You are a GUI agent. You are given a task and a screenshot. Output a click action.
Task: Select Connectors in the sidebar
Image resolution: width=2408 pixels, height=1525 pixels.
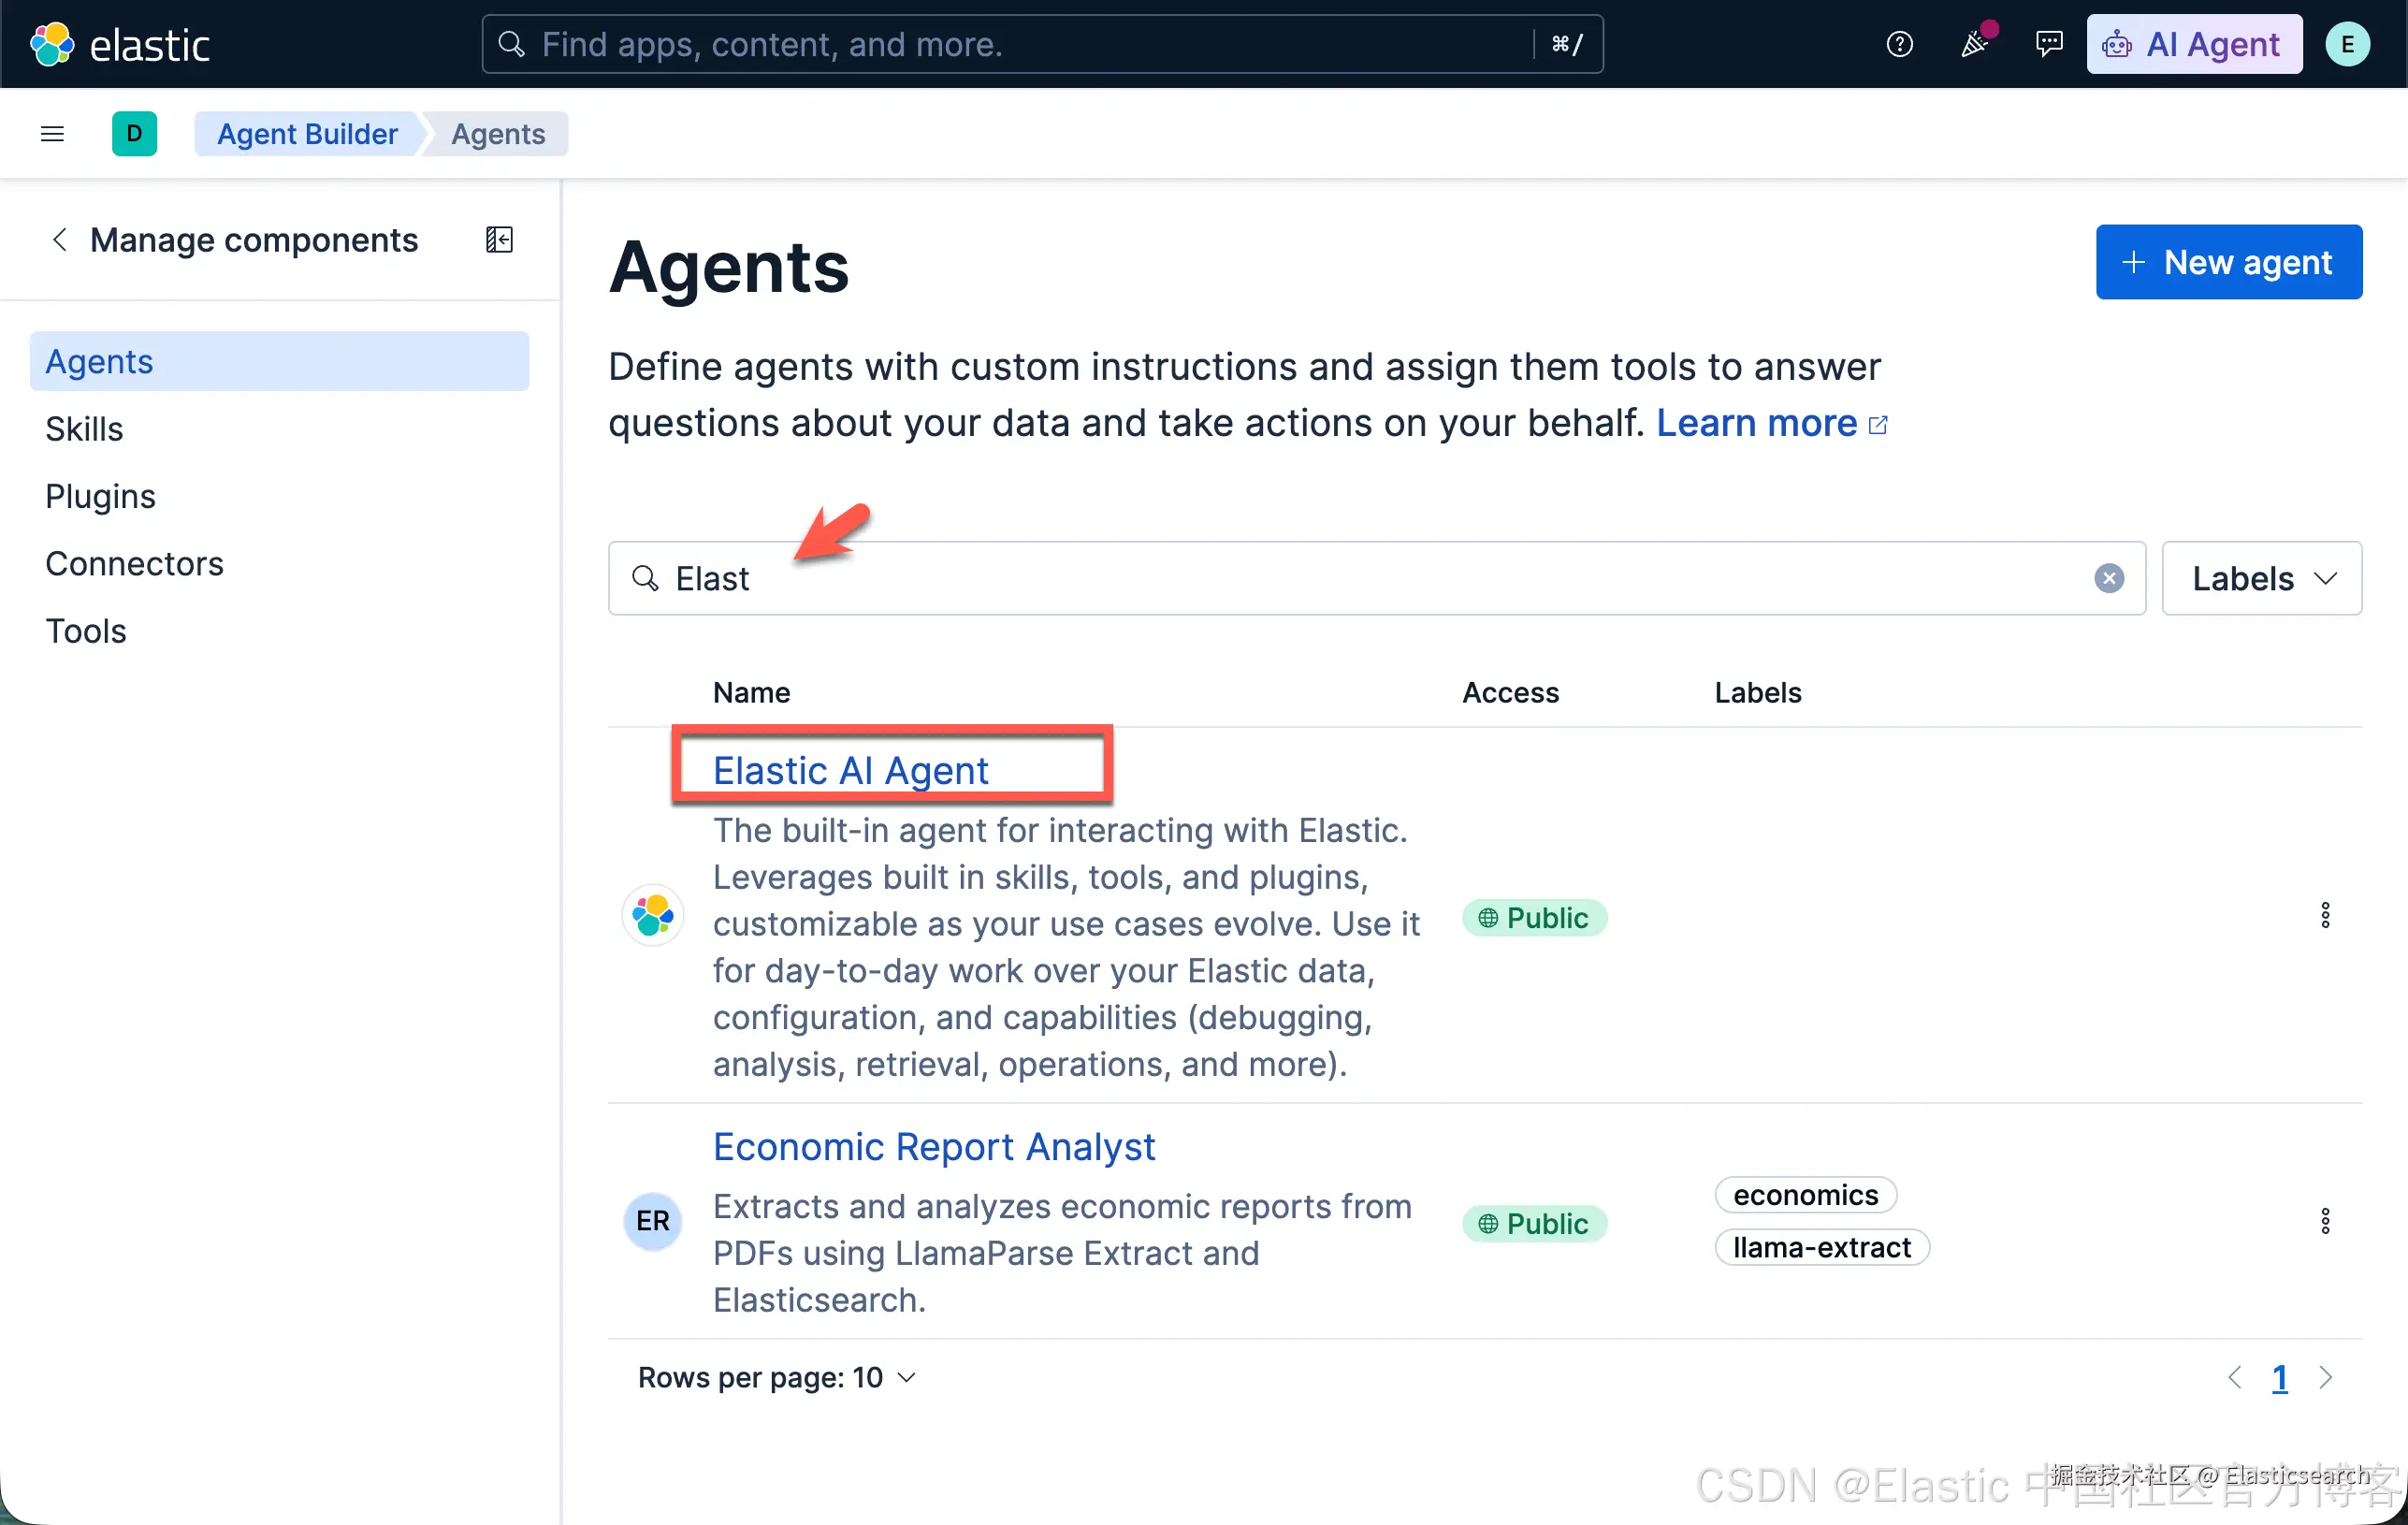[x=134, y=563]
